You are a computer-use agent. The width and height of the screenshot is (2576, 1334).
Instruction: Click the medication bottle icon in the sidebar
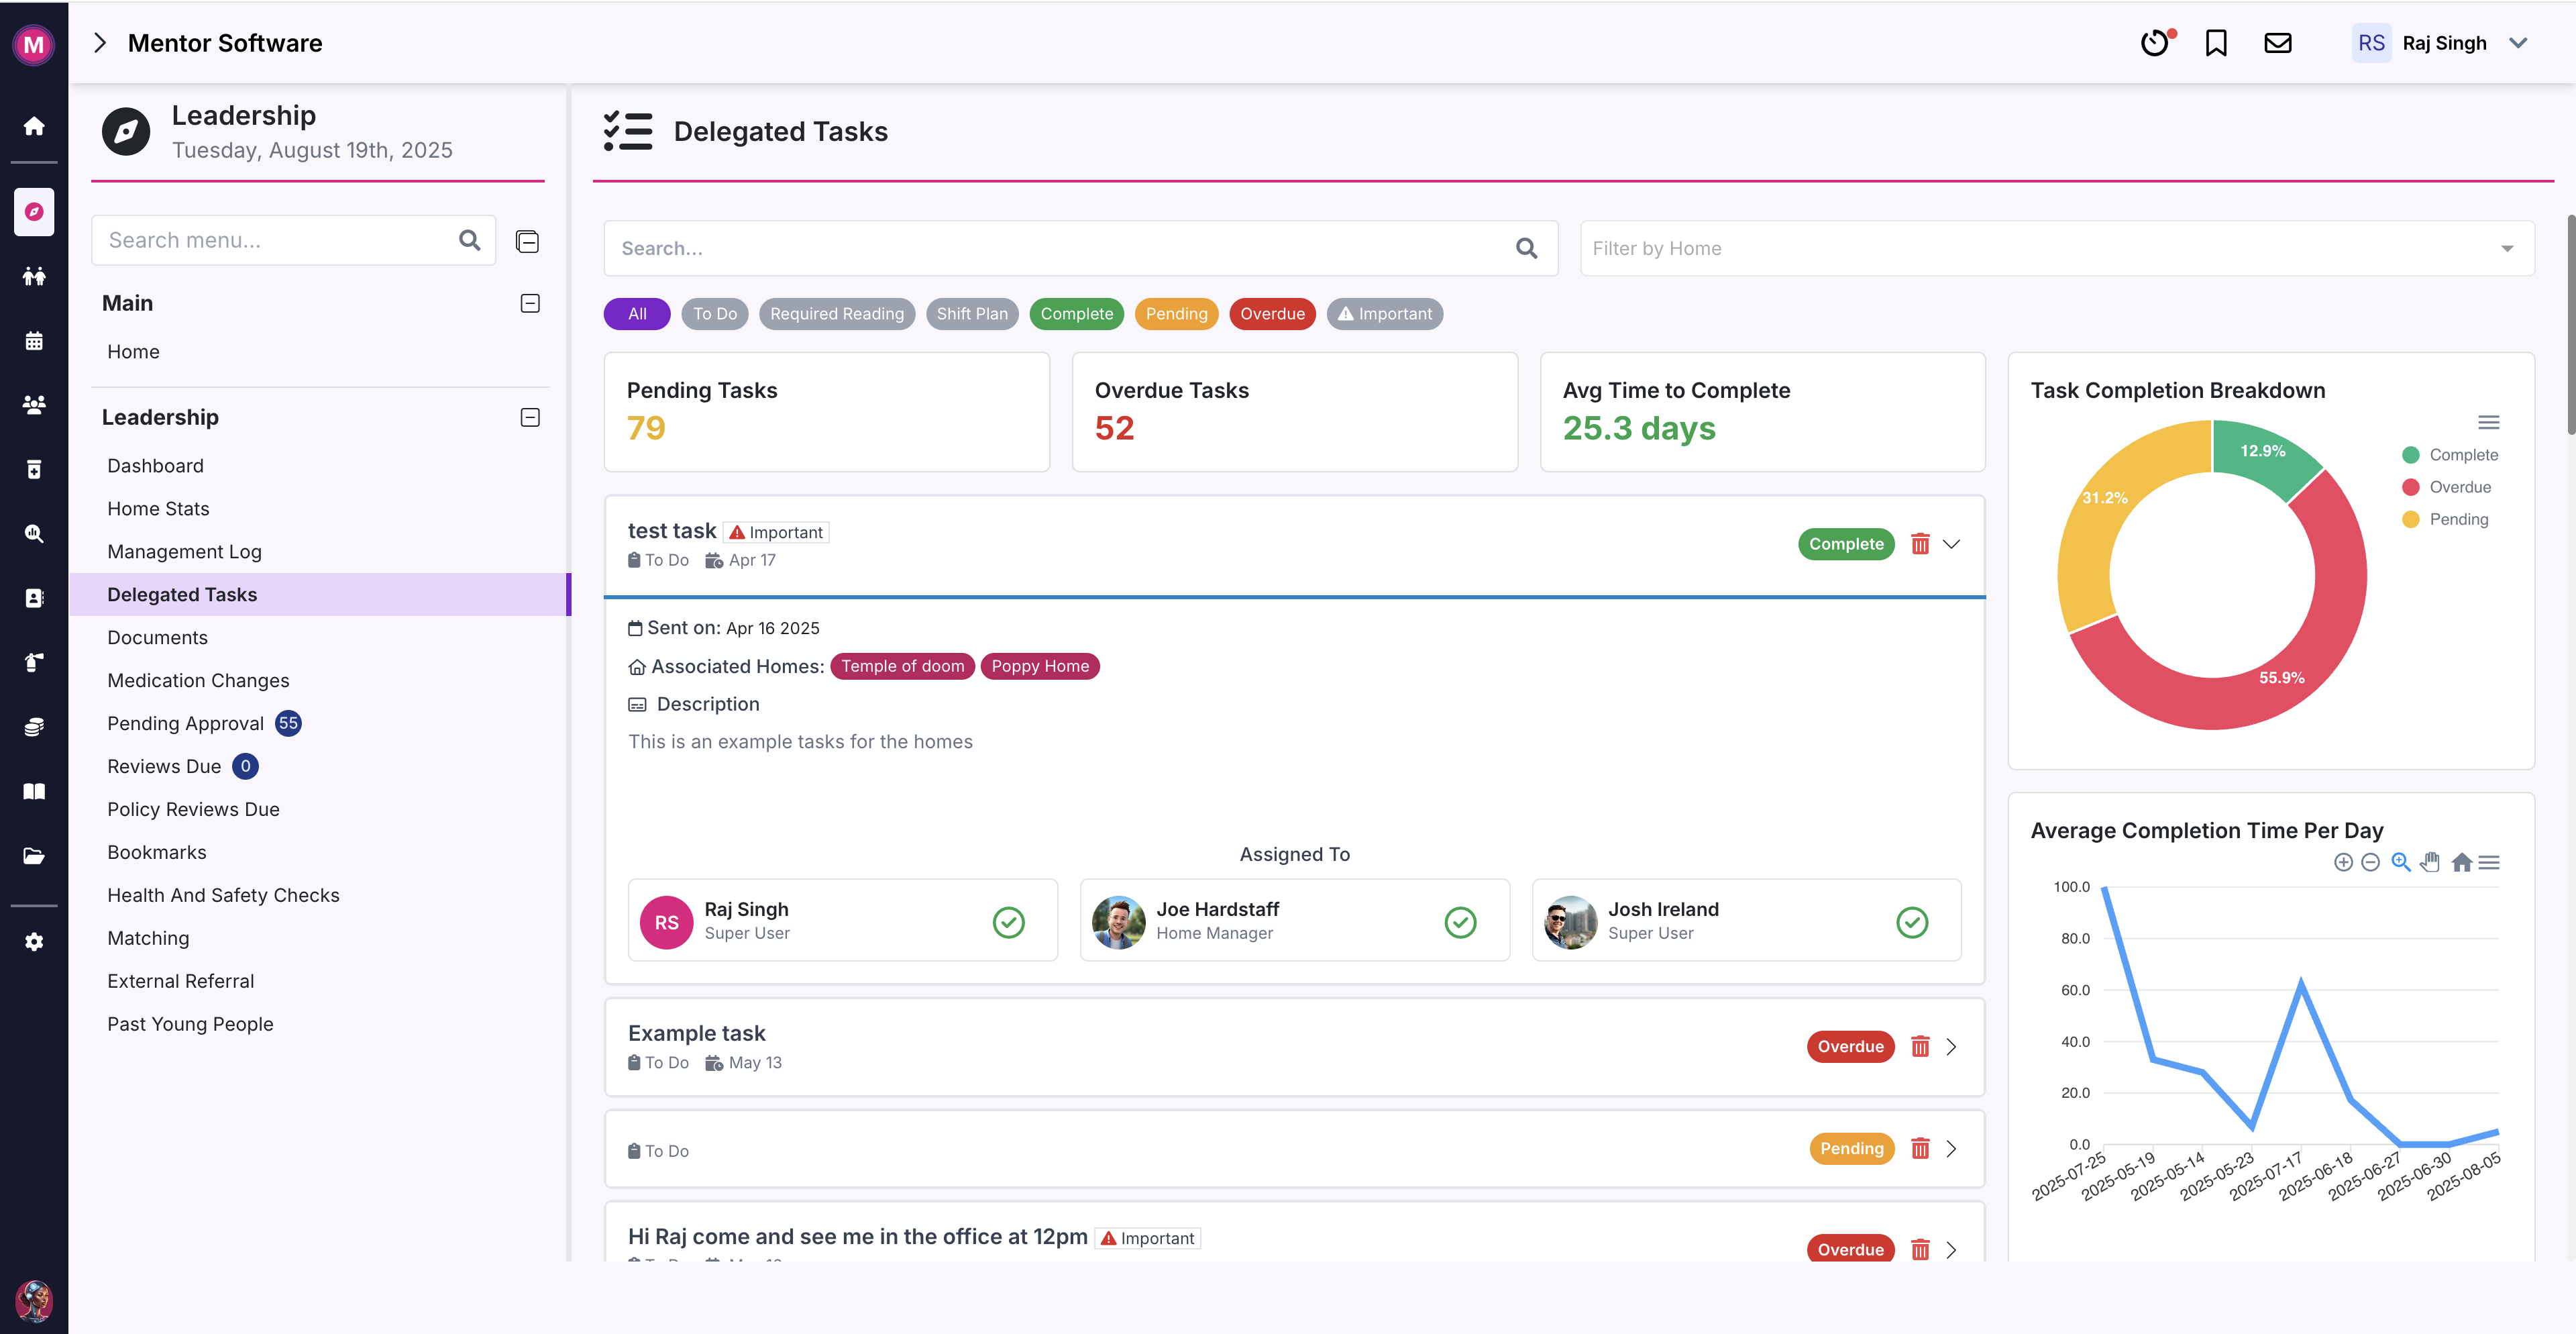34,469
